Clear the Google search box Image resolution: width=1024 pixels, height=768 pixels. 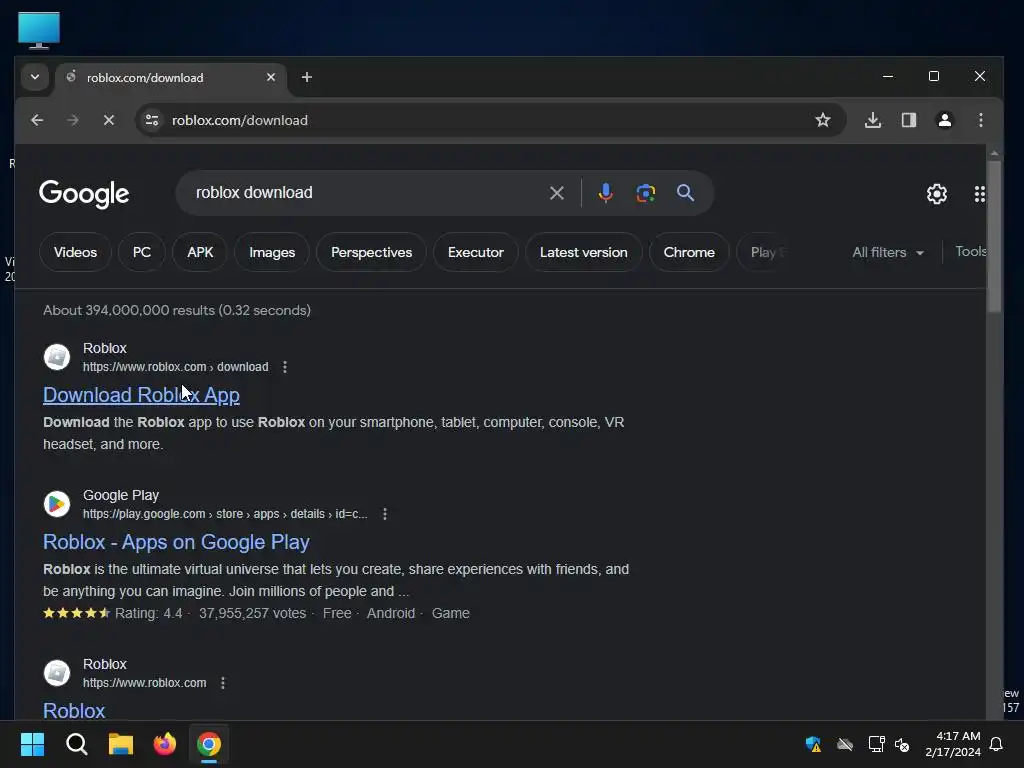[556, 193]
